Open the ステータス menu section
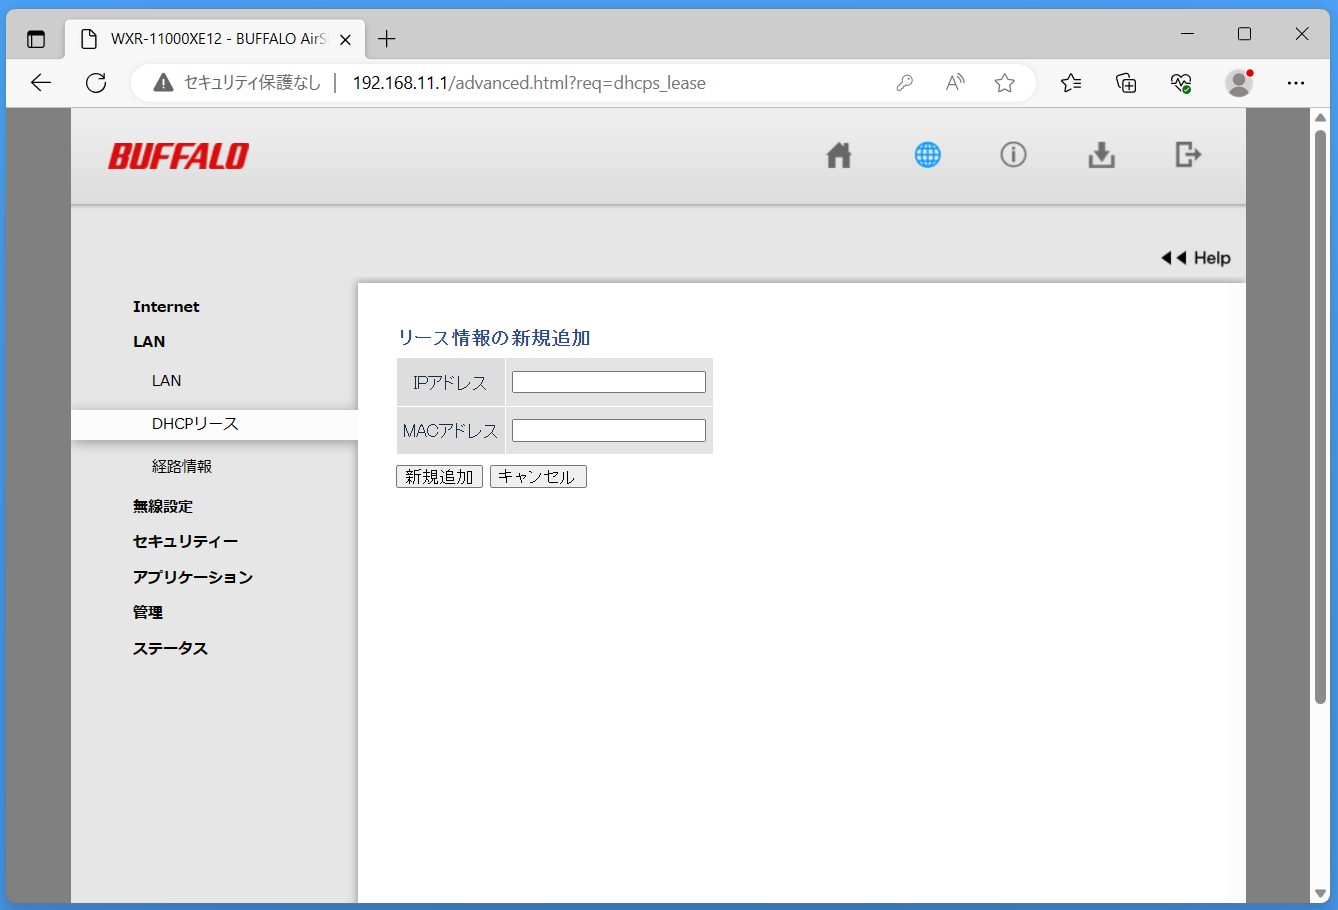Image resolution: width=1338 pixels, height=910 pixels. 171,649
